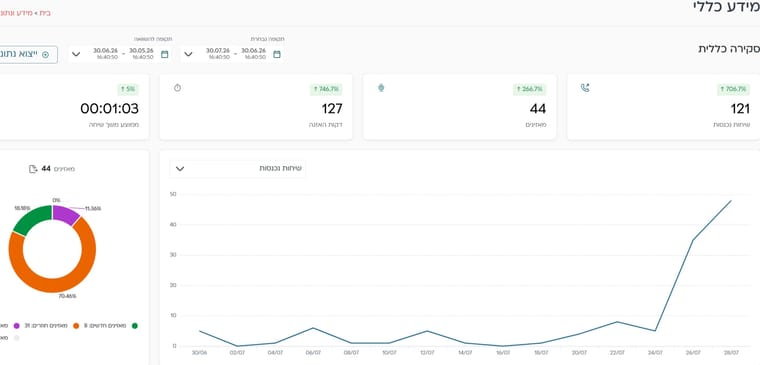Image resolution: width=760 pixels, height=365 pixels.
Task: Expand the selected period date range chevron
Action: 189,54
